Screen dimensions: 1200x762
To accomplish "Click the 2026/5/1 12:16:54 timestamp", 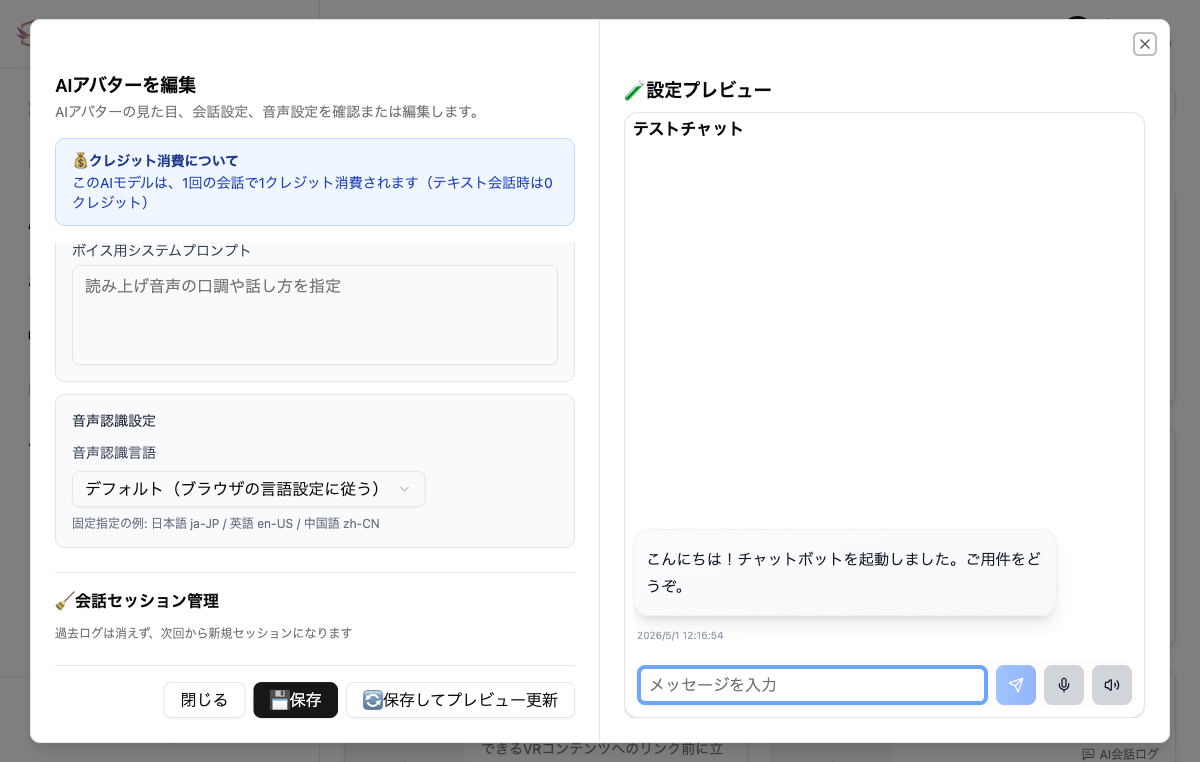I will click(680, 635).
